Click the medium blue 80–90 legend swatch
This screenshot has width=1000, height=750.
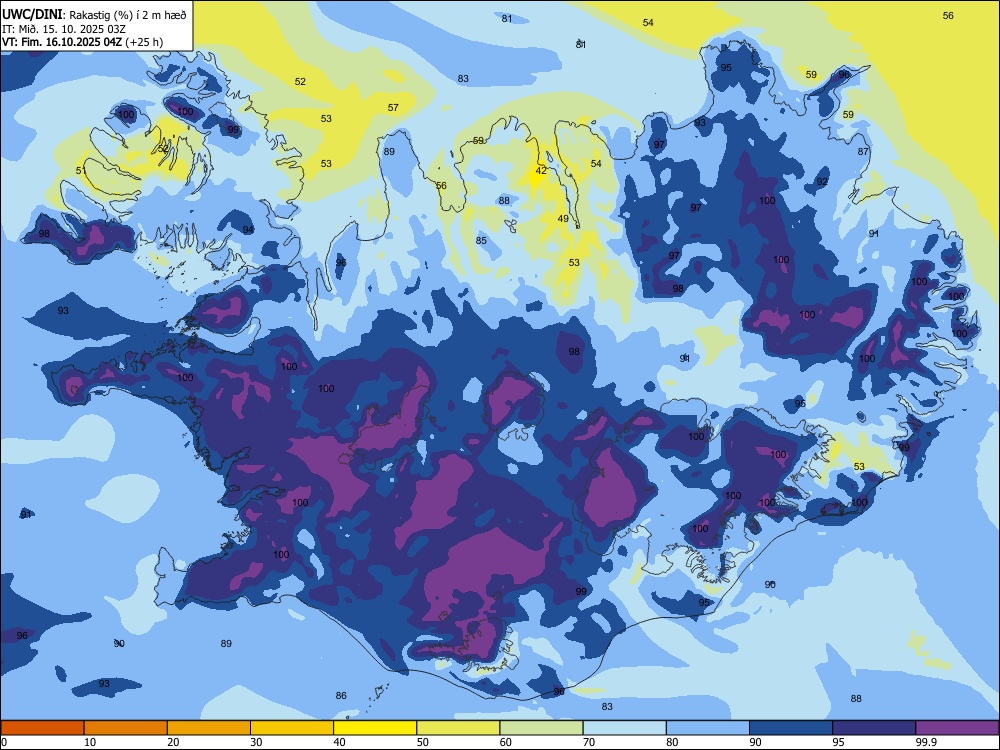click(707, 728)
